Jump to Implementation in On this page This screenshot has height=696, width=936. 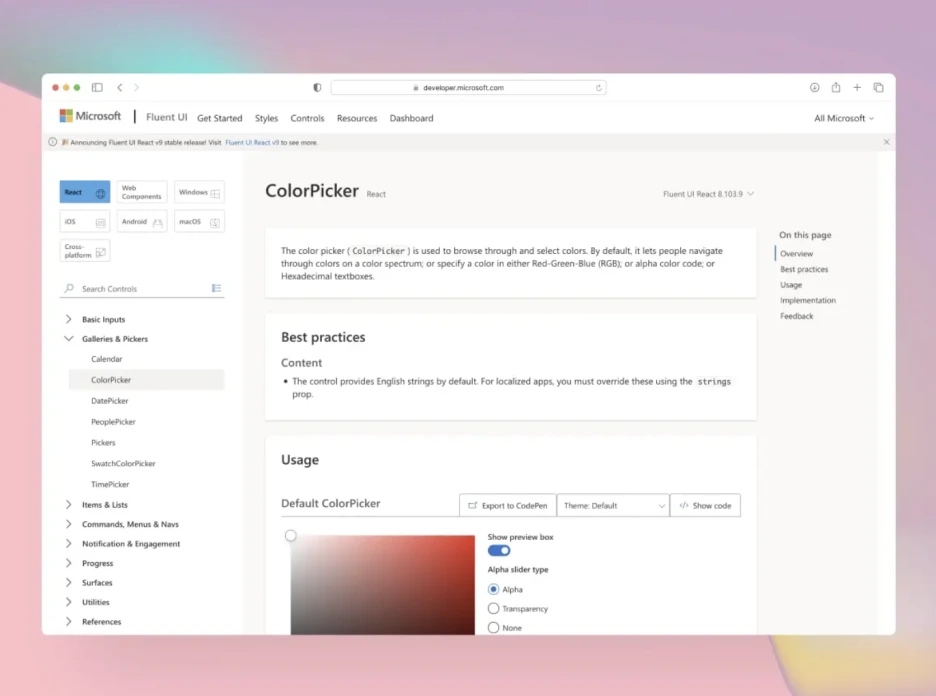(808, 300)
